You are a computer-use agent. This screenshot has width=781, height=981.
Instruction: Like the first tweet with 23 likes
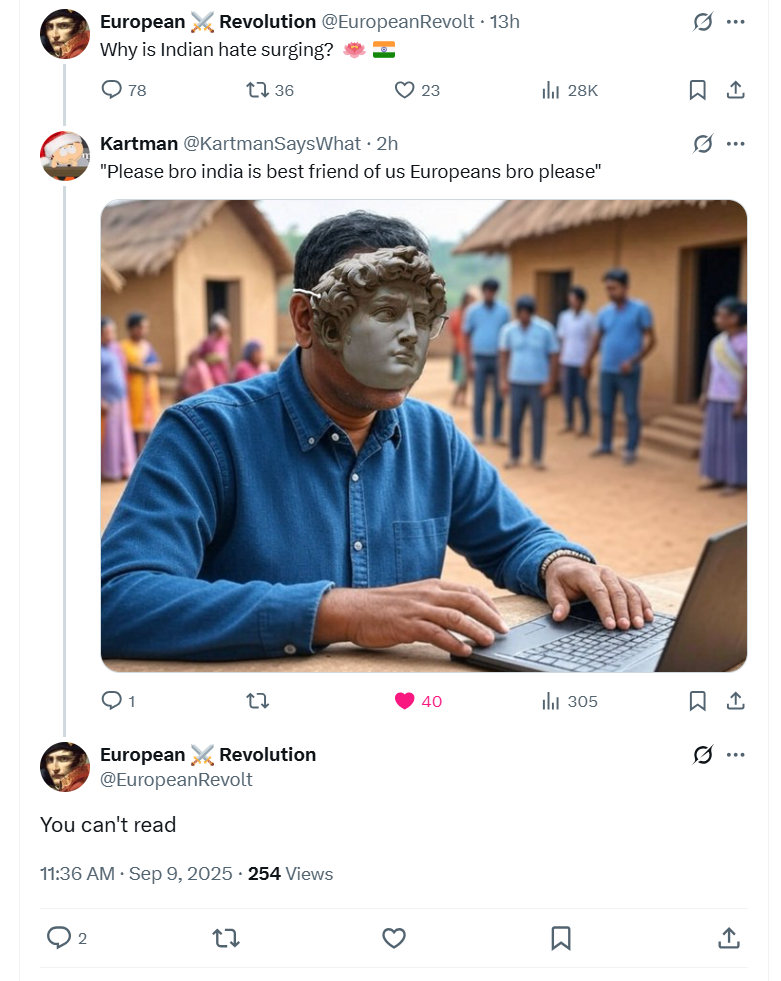tap(417, 90)
